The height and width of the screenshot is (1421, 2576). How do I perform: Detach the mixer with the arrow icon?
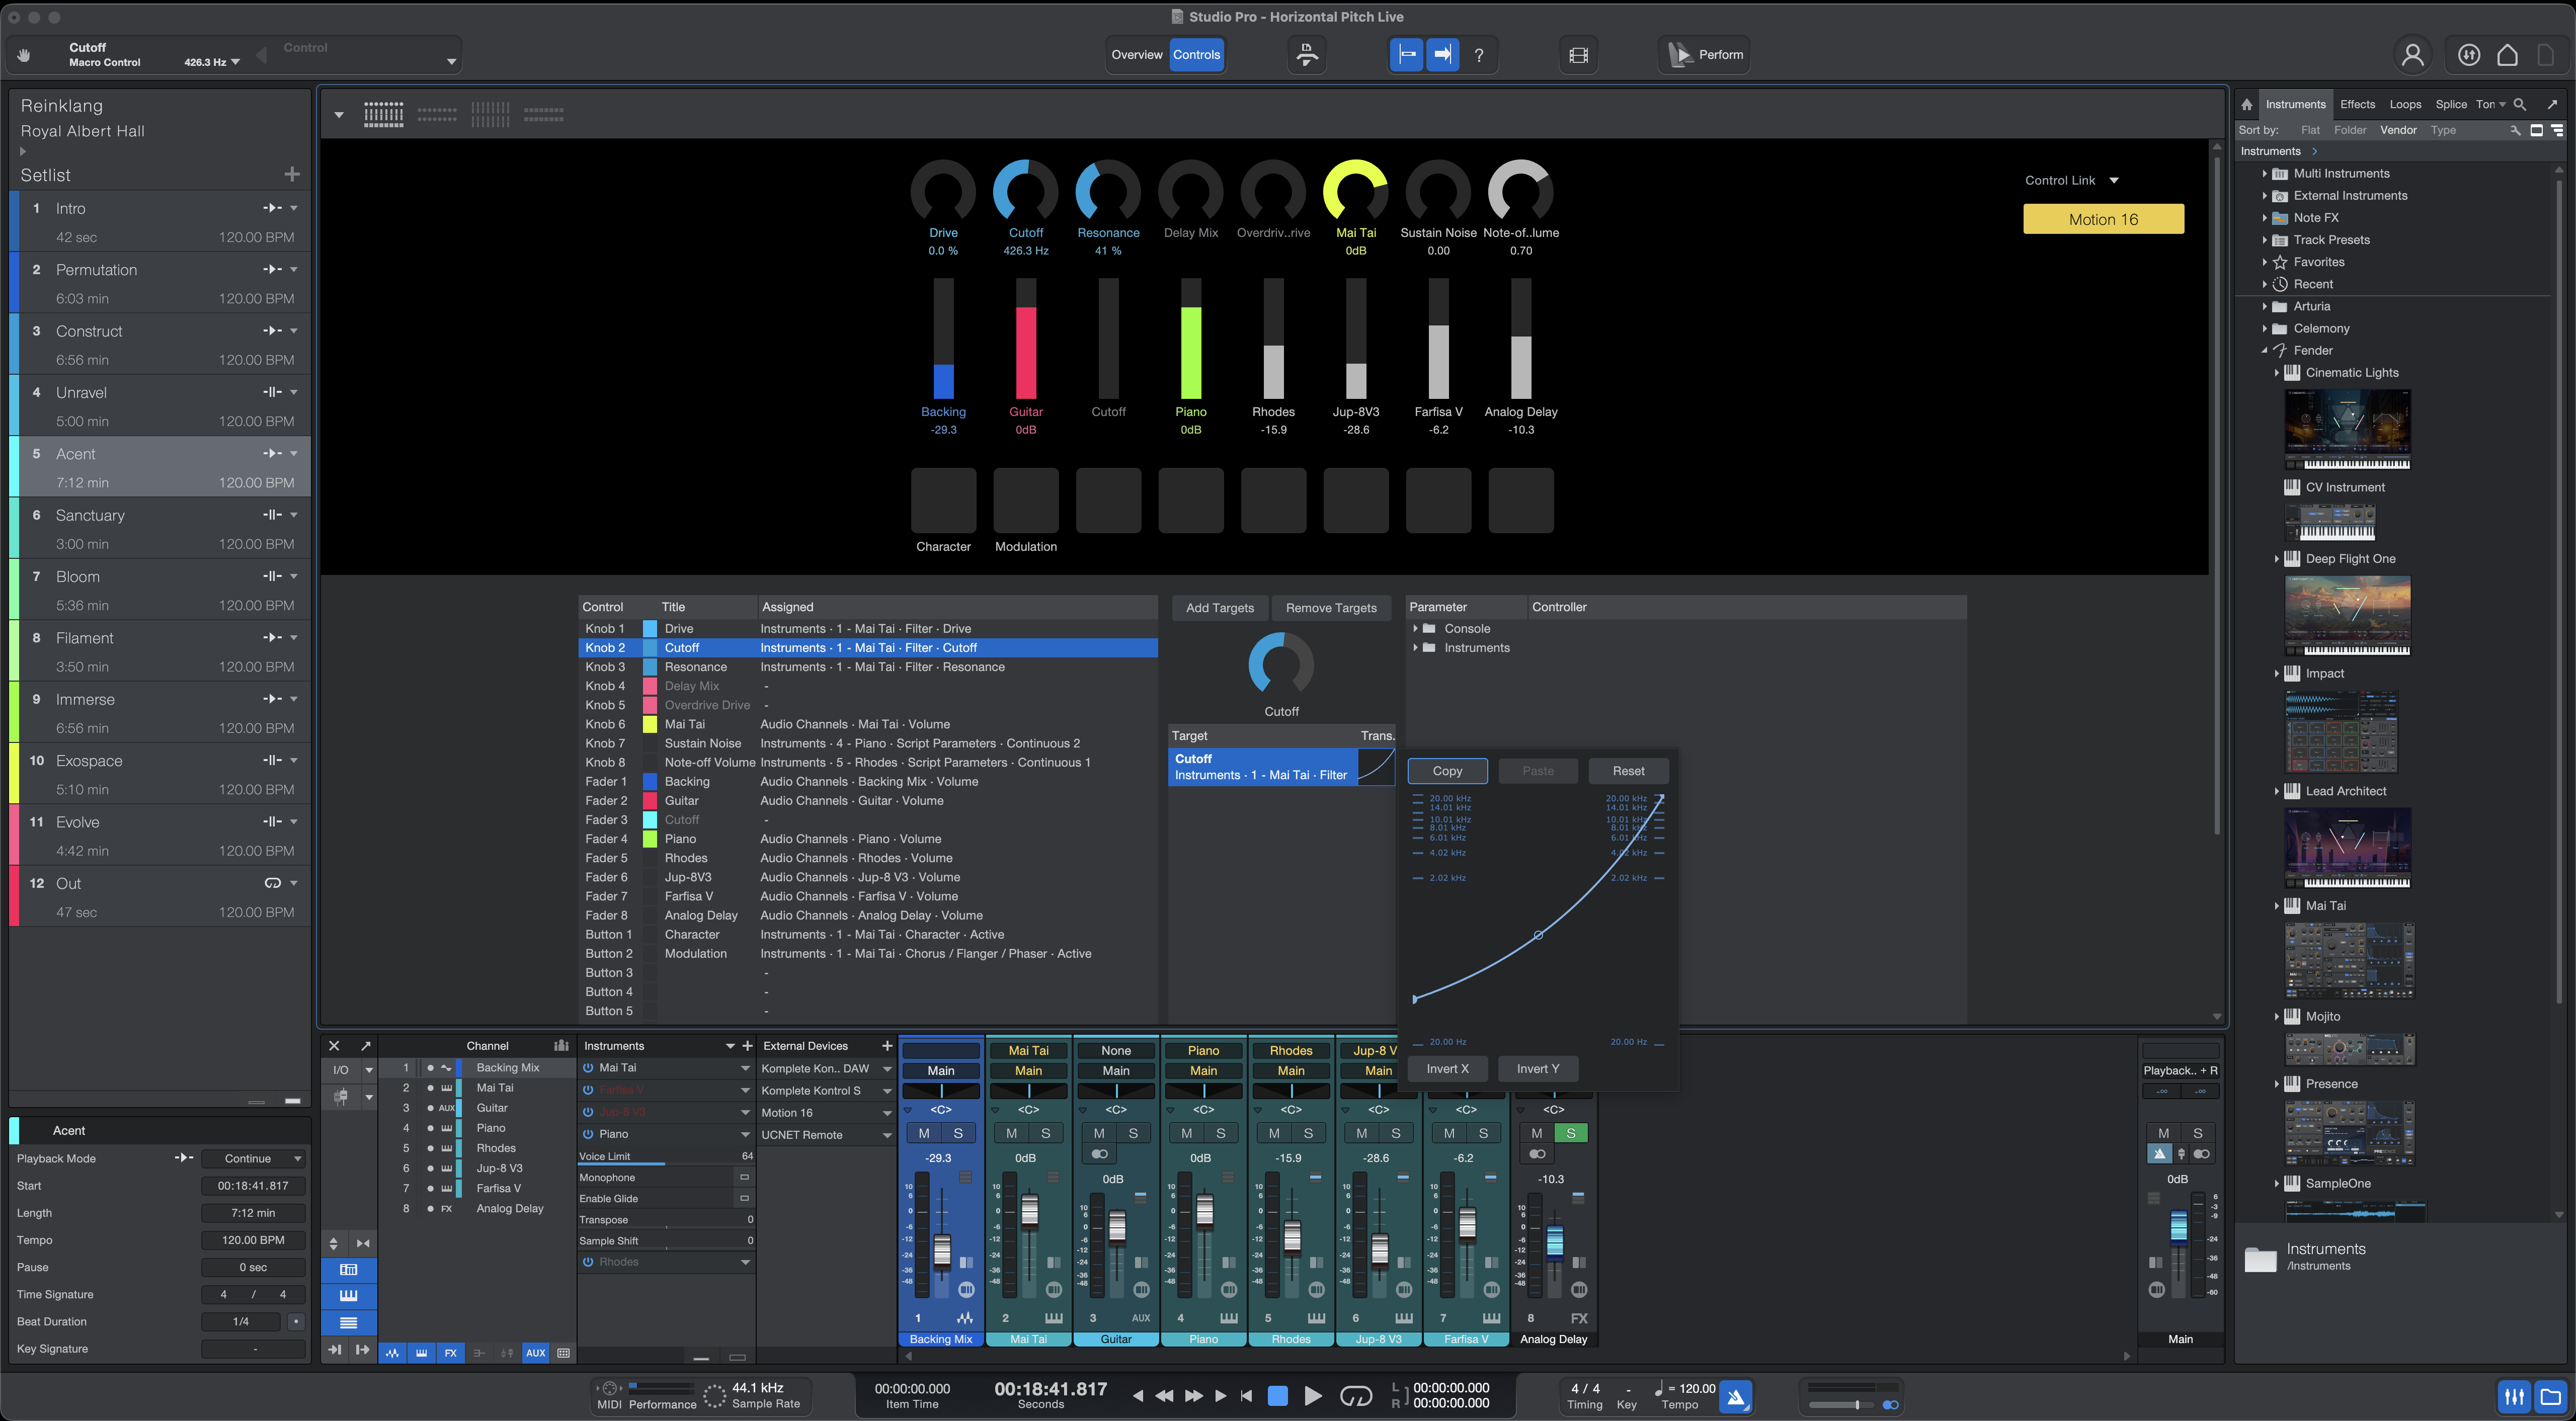pyautogui.click(x=366, y=1046)
